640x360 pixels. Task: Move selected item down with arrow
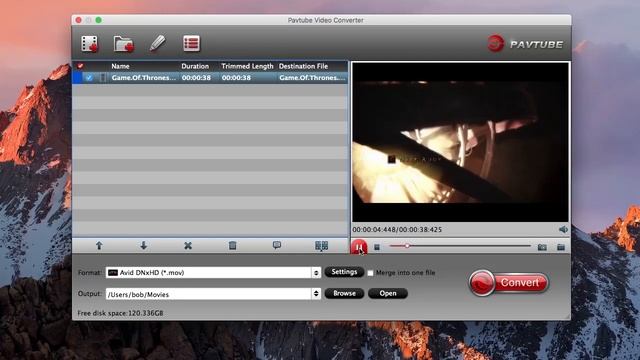143,246
